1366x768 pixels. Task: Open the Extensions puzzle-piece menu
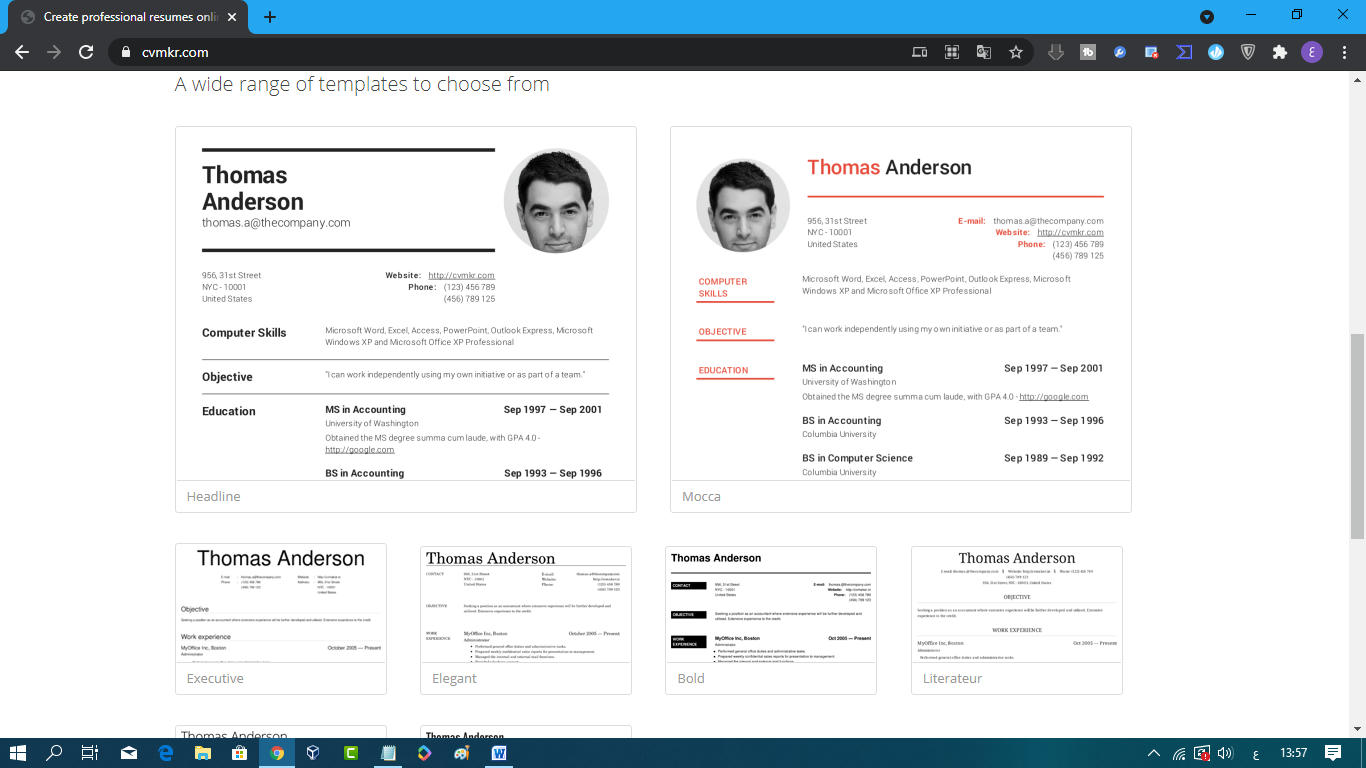(1280, 52)
